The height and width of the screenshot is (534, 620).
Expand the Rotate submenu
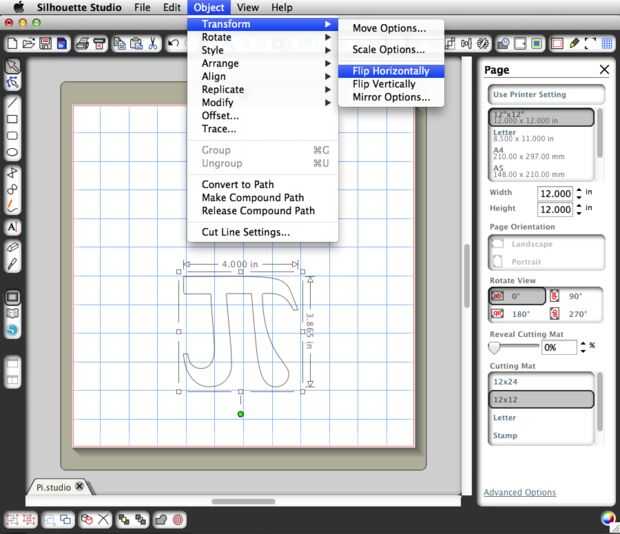coord(263,37)
